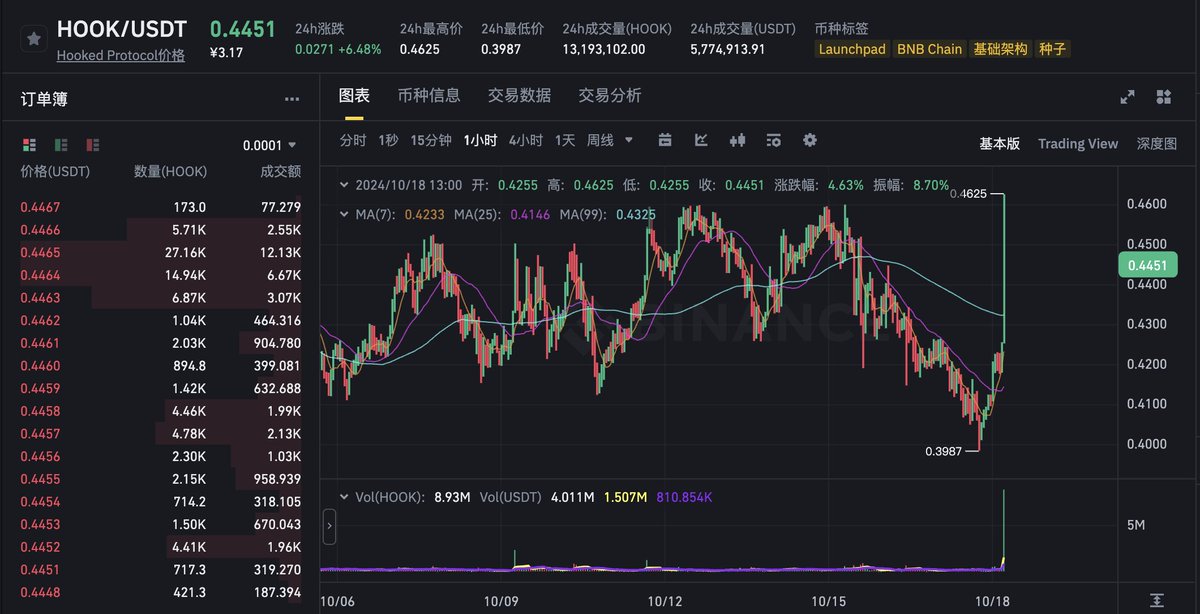
Task: Select the 4小时 time interval
Action: (x=526, y=140)
